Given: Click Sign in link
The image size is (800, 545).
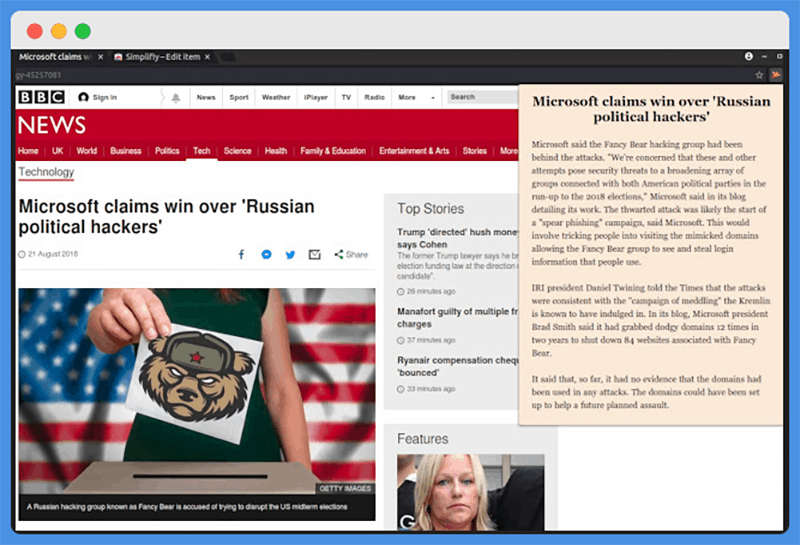Looking at the screenshot, I should (x=97, y=97).
